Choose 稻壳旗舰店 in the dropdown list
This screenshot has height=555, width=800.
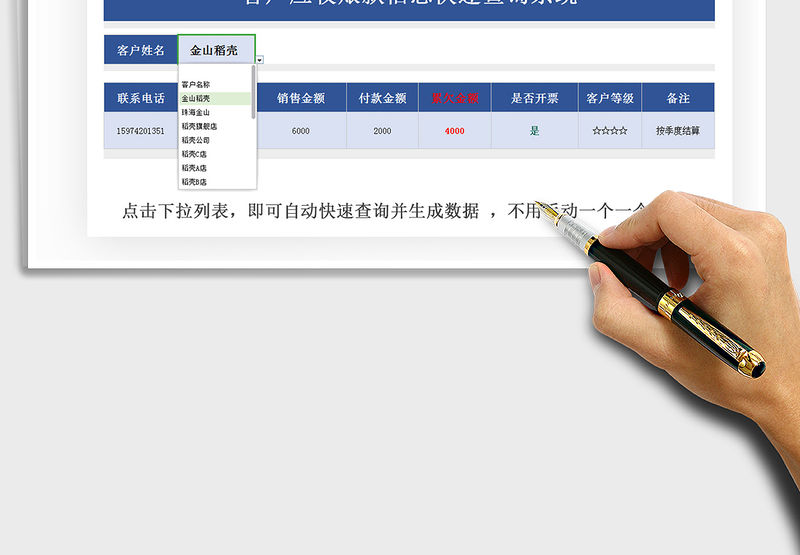point(199,127)
